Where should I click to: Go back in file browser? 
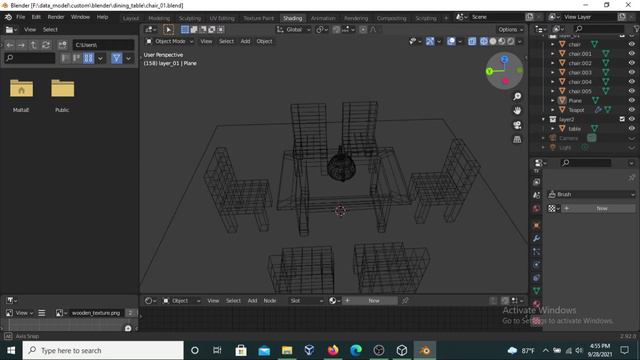coord(10,45)
